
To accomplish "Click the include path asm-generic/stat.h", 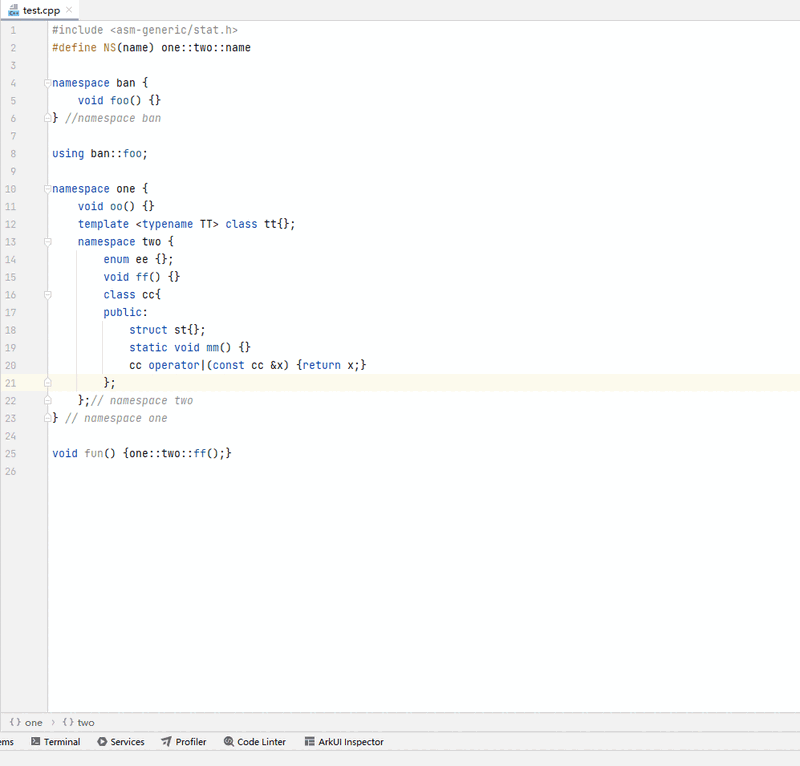I will 173,30.
